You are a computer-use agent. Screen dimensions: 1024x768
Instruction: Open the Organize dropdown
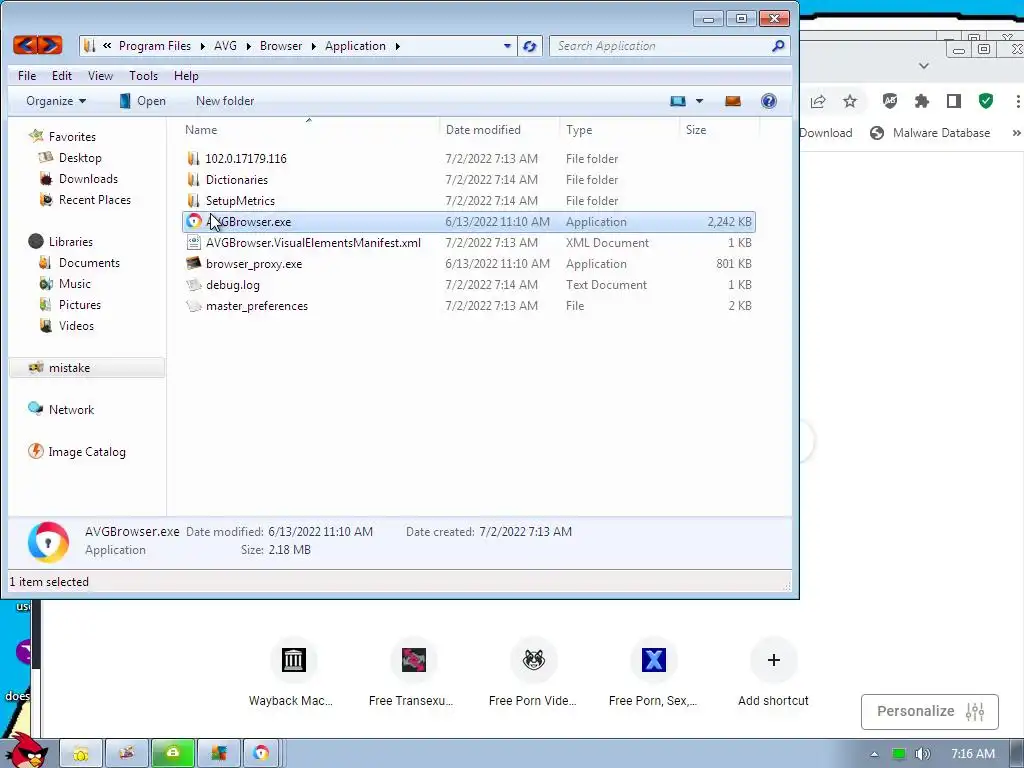coord(56,101)
